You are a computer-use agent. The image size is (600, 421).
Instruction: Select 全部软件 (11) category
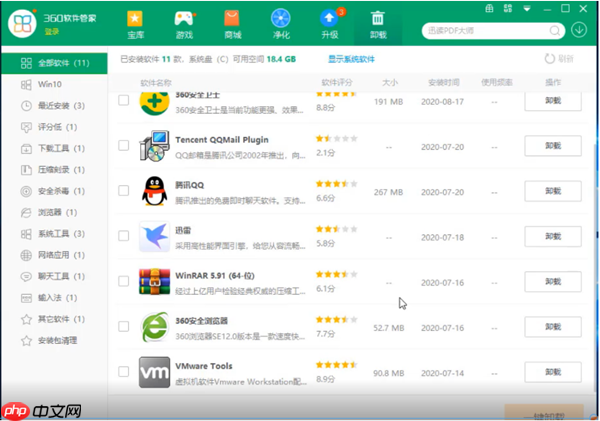(54, 63)
